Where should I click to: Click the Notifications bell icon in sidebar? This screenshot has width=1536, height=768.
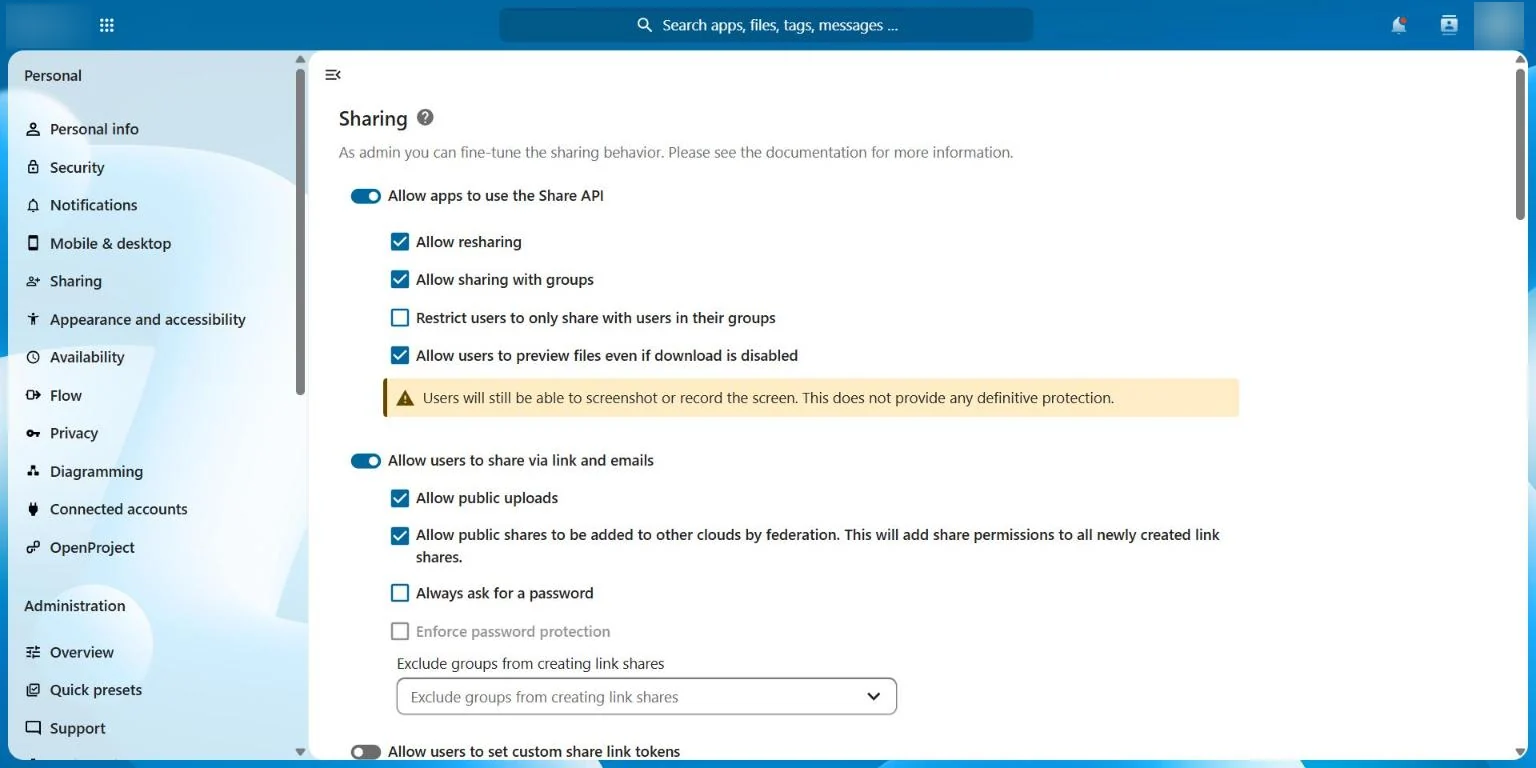[x=33, y=205]
